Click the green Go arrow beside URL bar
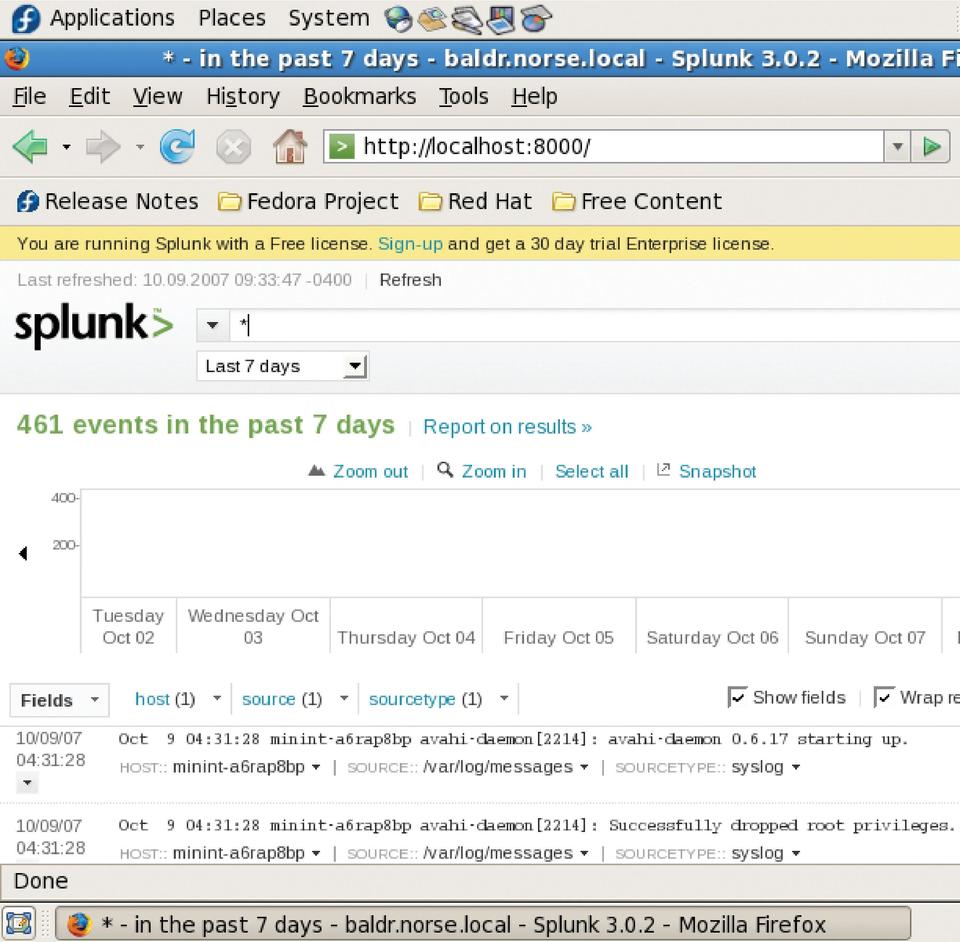The height and width of the screenshot is (942, 960). pyautogui.click(x=932, y=147)
